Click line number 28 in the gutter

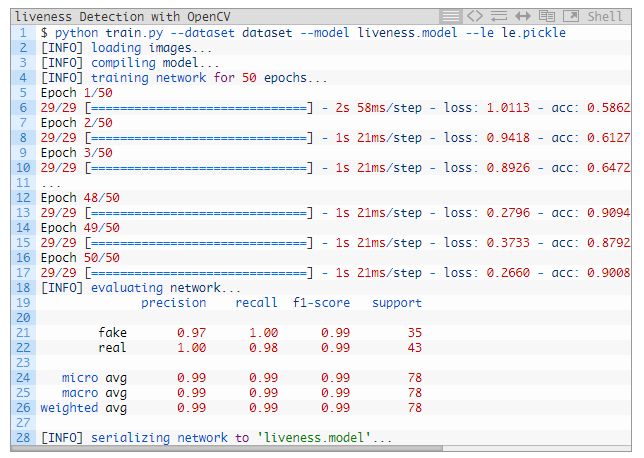click(23, 438)
